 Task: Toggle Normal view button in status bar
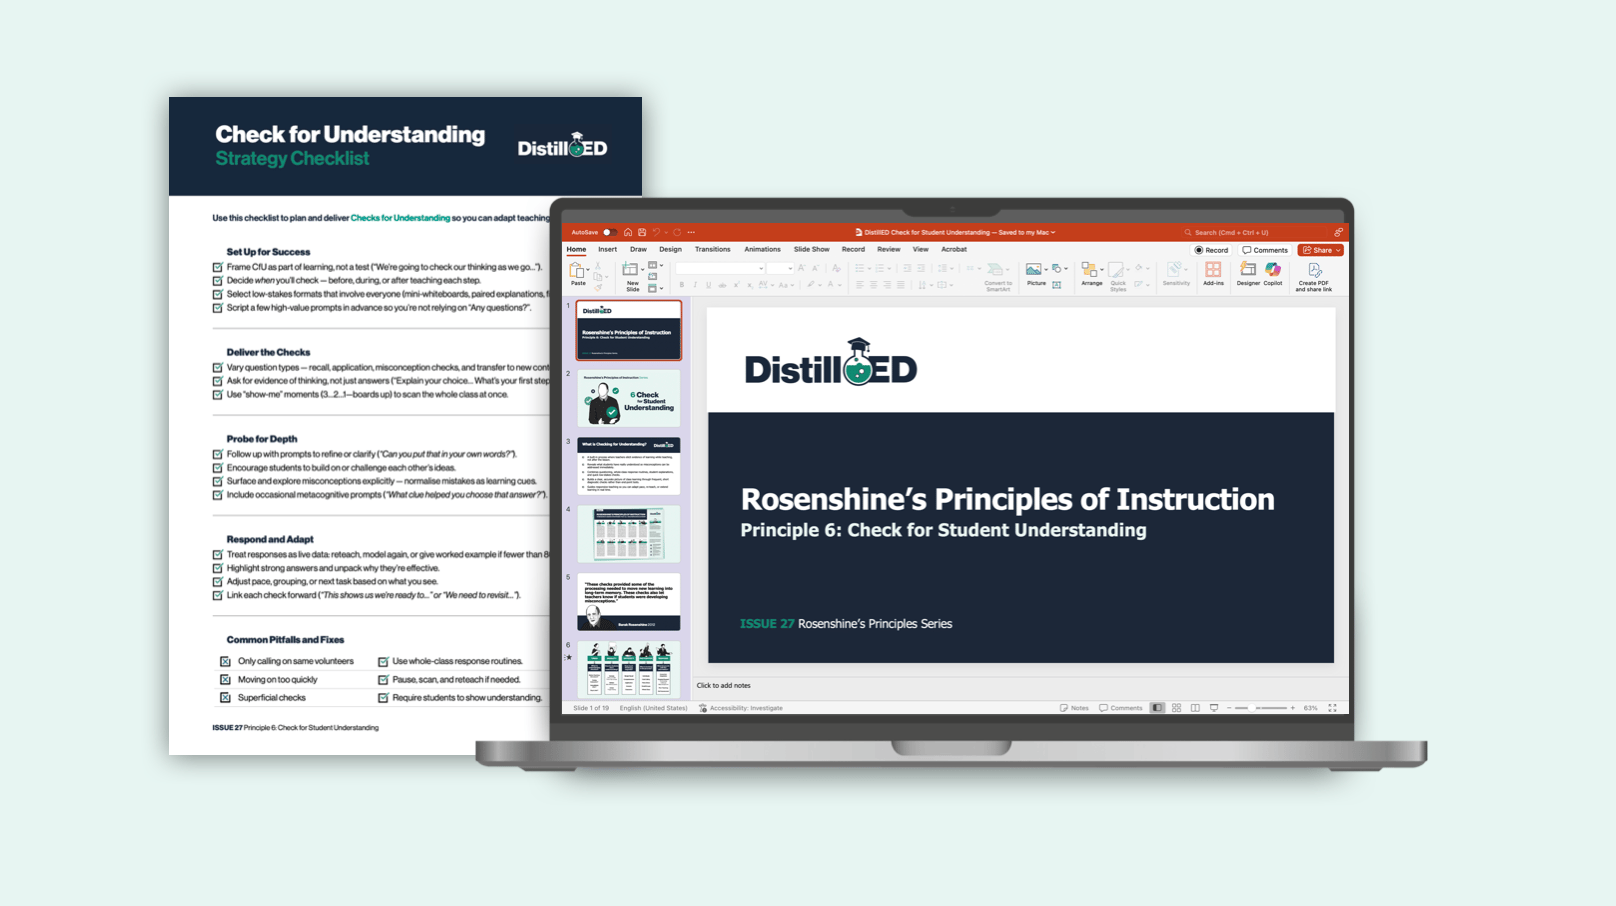[x=1157, y=708]
